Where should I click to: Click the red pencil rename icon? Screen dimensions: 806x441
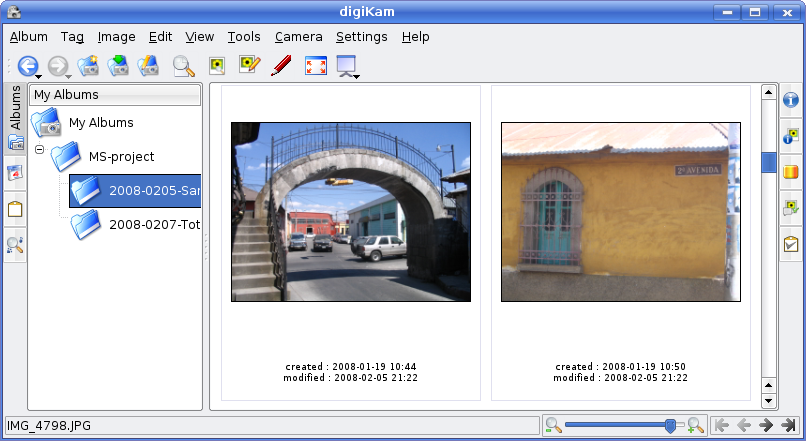(281, 66)
